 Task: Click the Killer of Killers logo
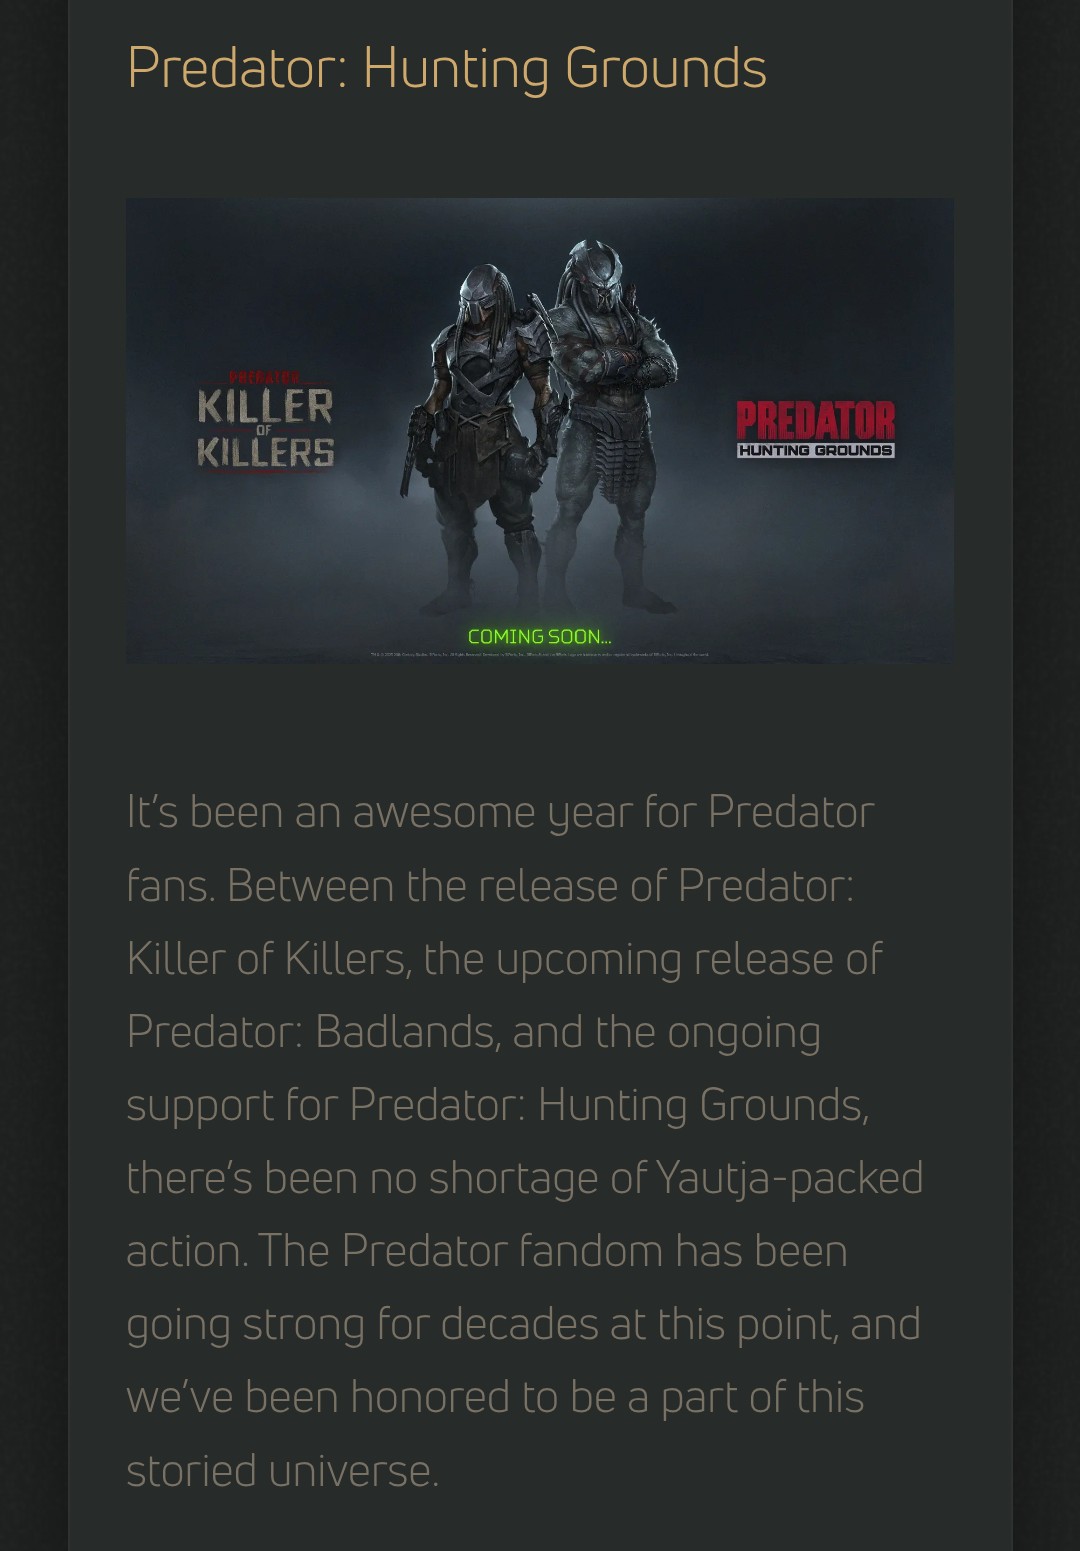(x=265, y=420)
